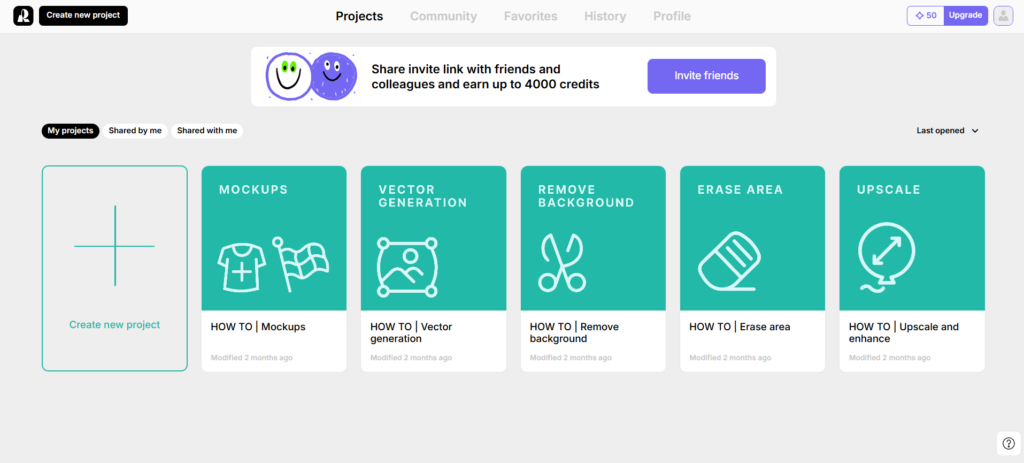Click the scissors icon on Remove Background card
This screenshot has width=1024, height=463.
click(562, 262)
